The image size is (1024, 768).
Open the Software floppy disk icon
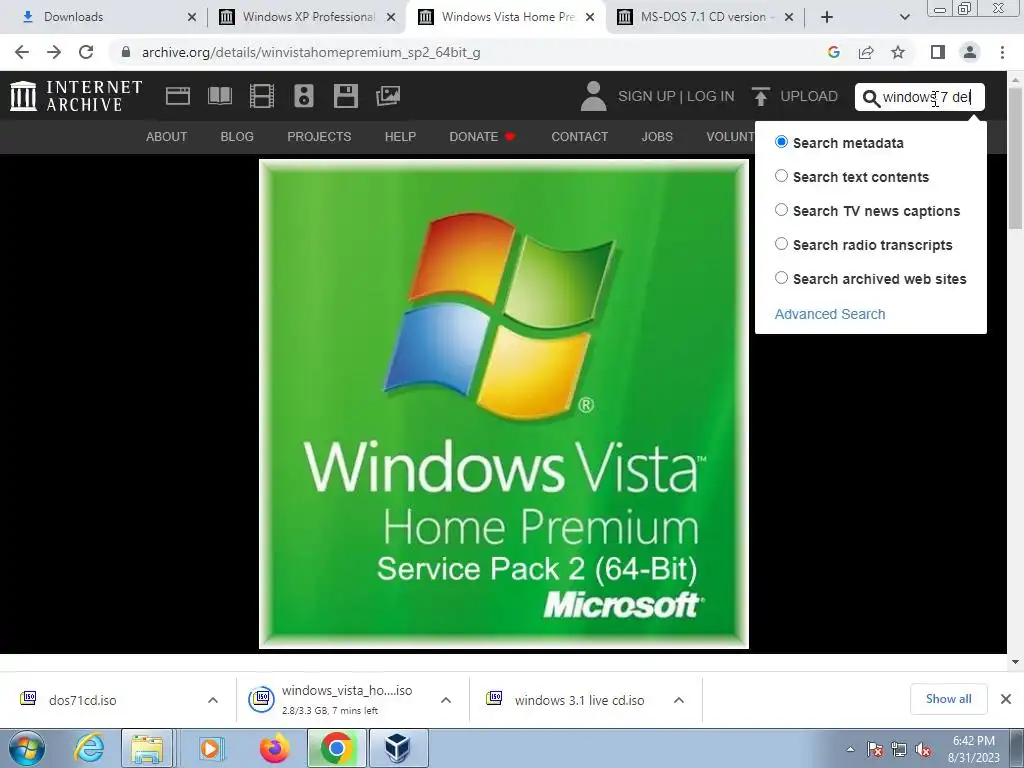point(345,96)
